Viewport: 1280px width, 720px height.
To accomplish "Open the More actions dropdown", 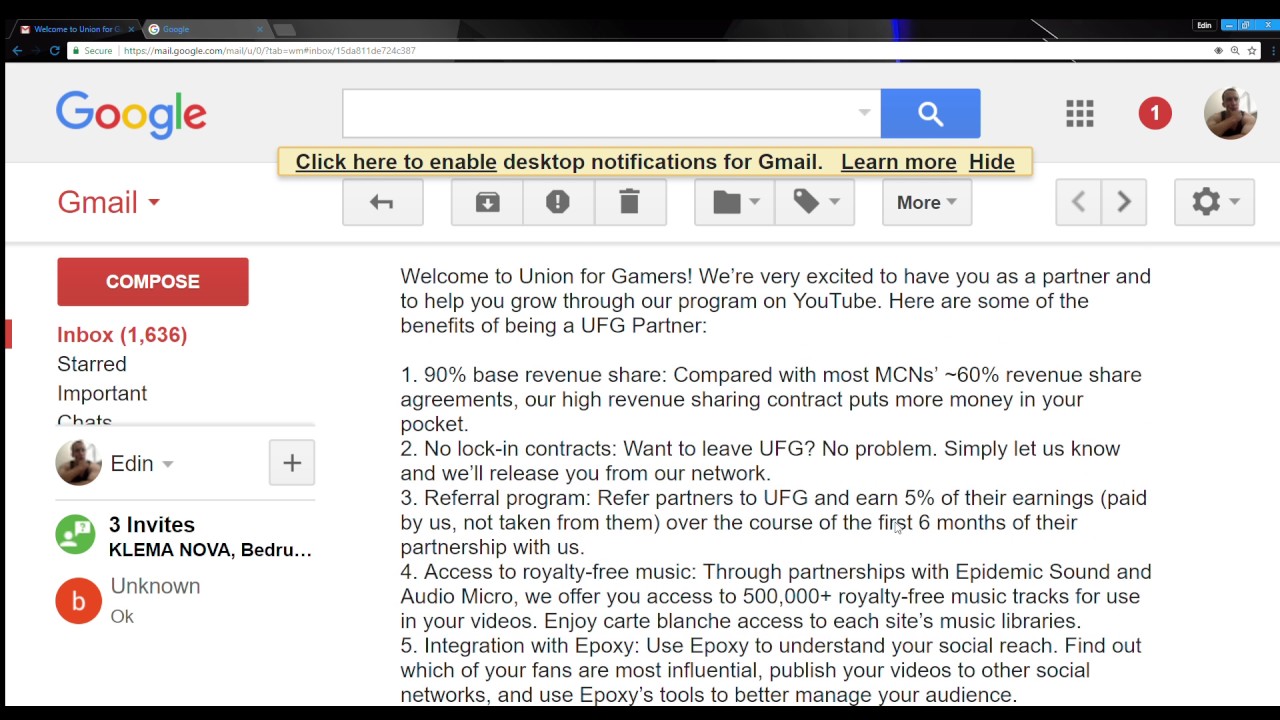I will click(927, 203).
